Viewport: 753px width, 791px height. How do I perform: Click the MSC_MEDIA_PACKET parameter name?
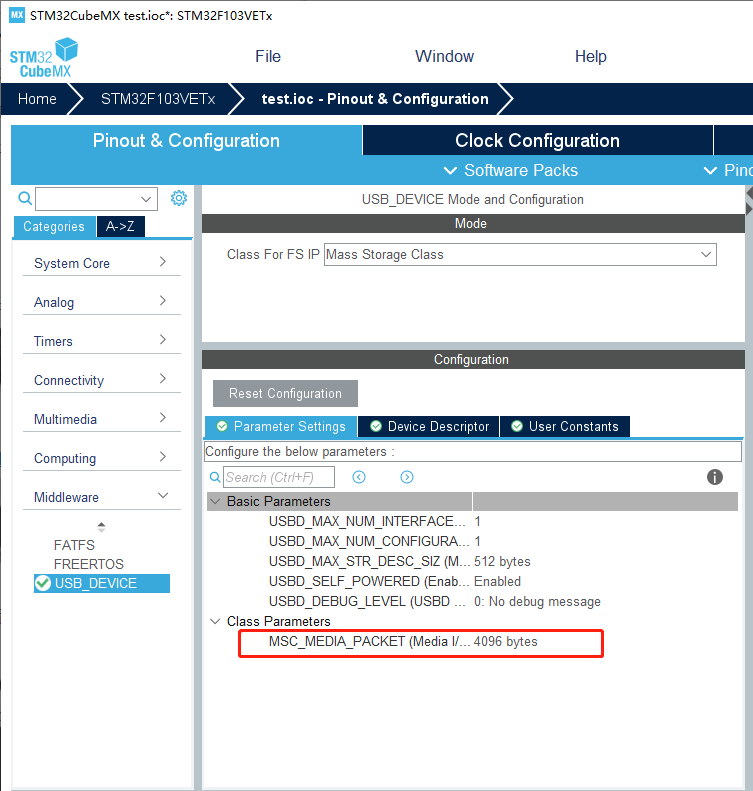369,641
